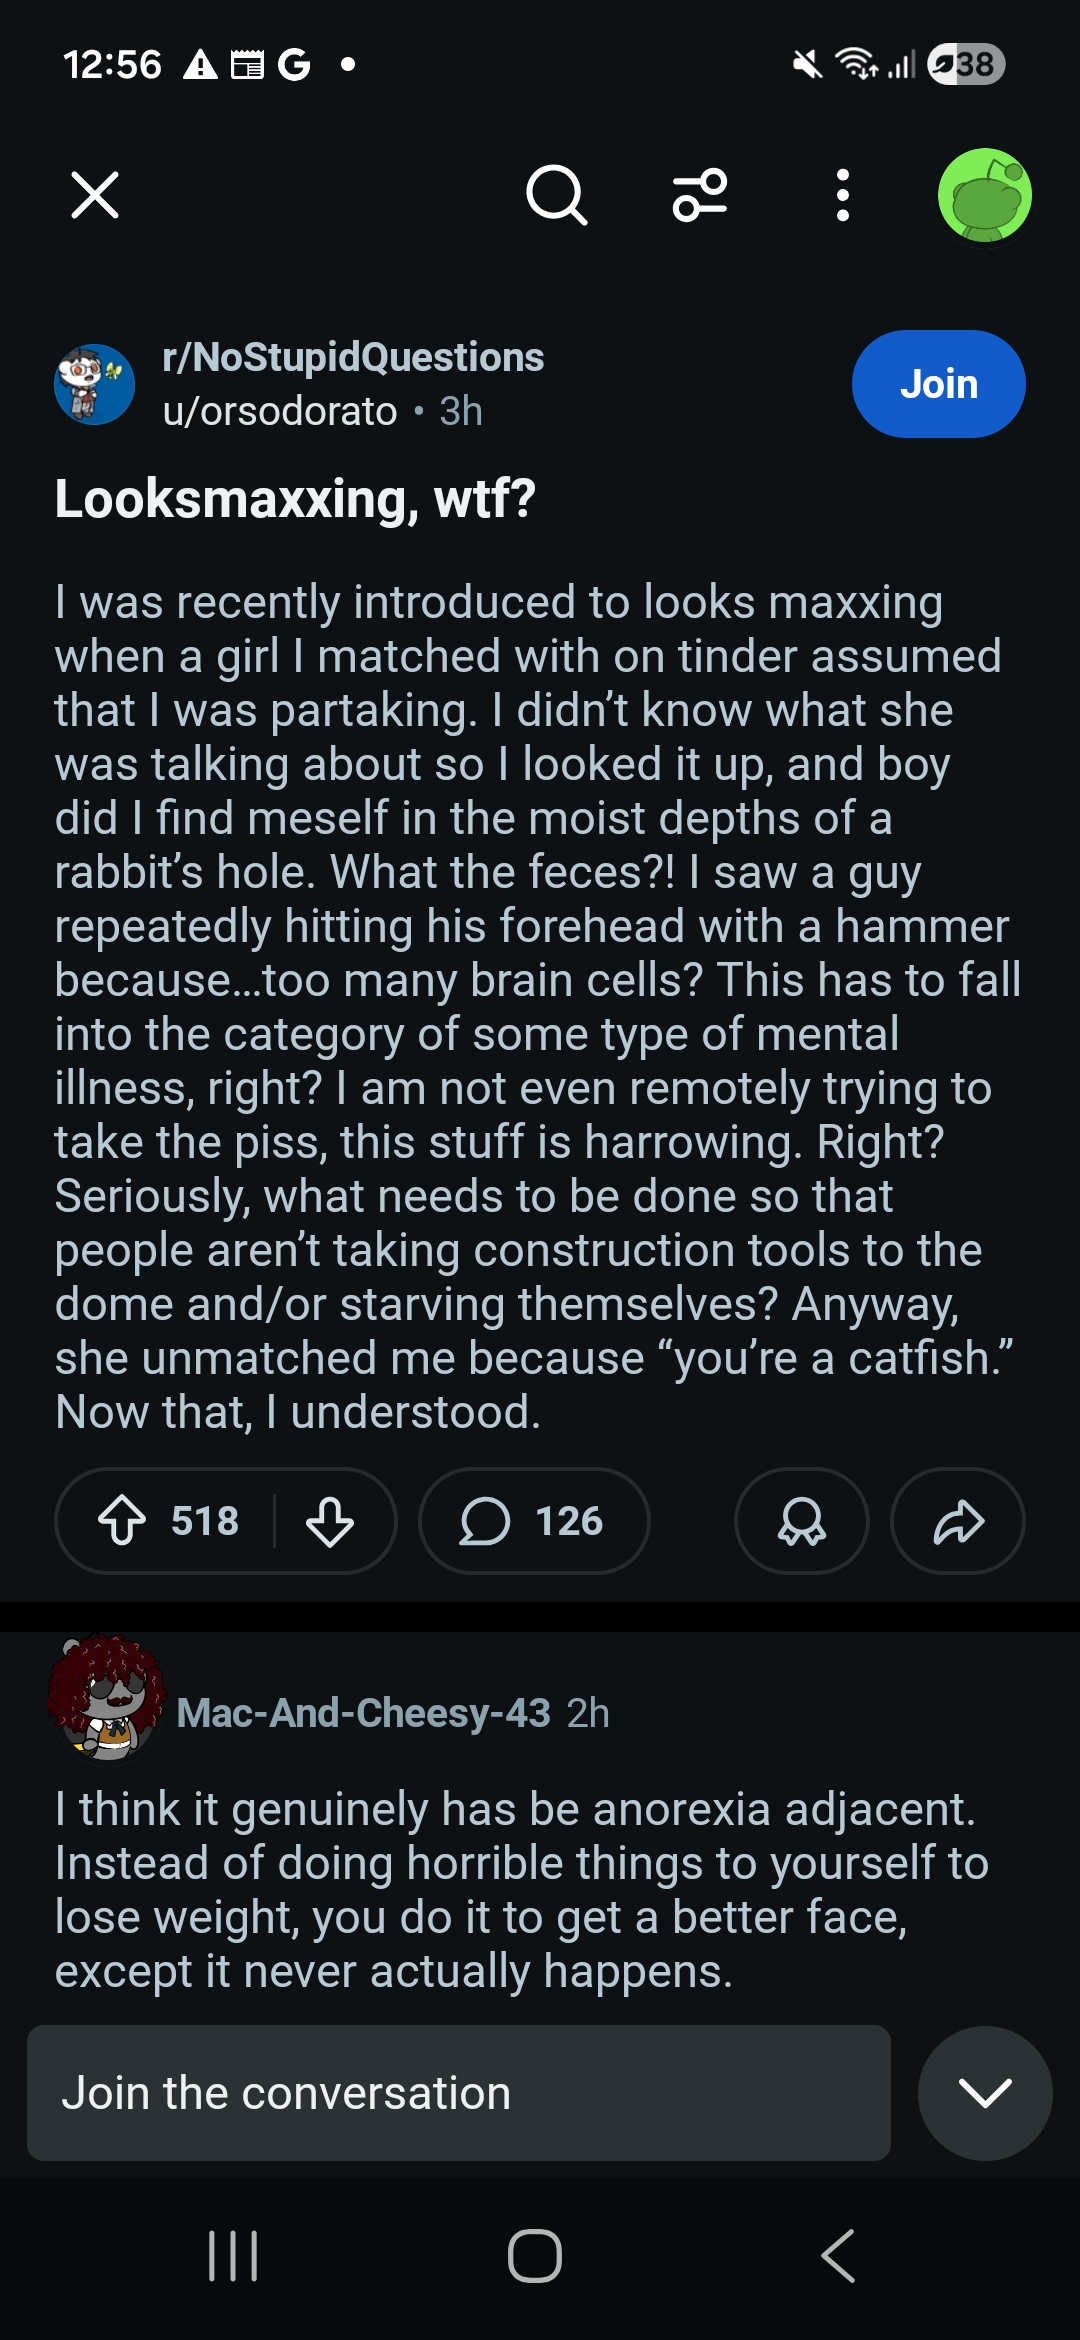Open Mac-And-Cheesy-43's user profile
The image size is (1080, 2340).
[x=363, y=1713]
